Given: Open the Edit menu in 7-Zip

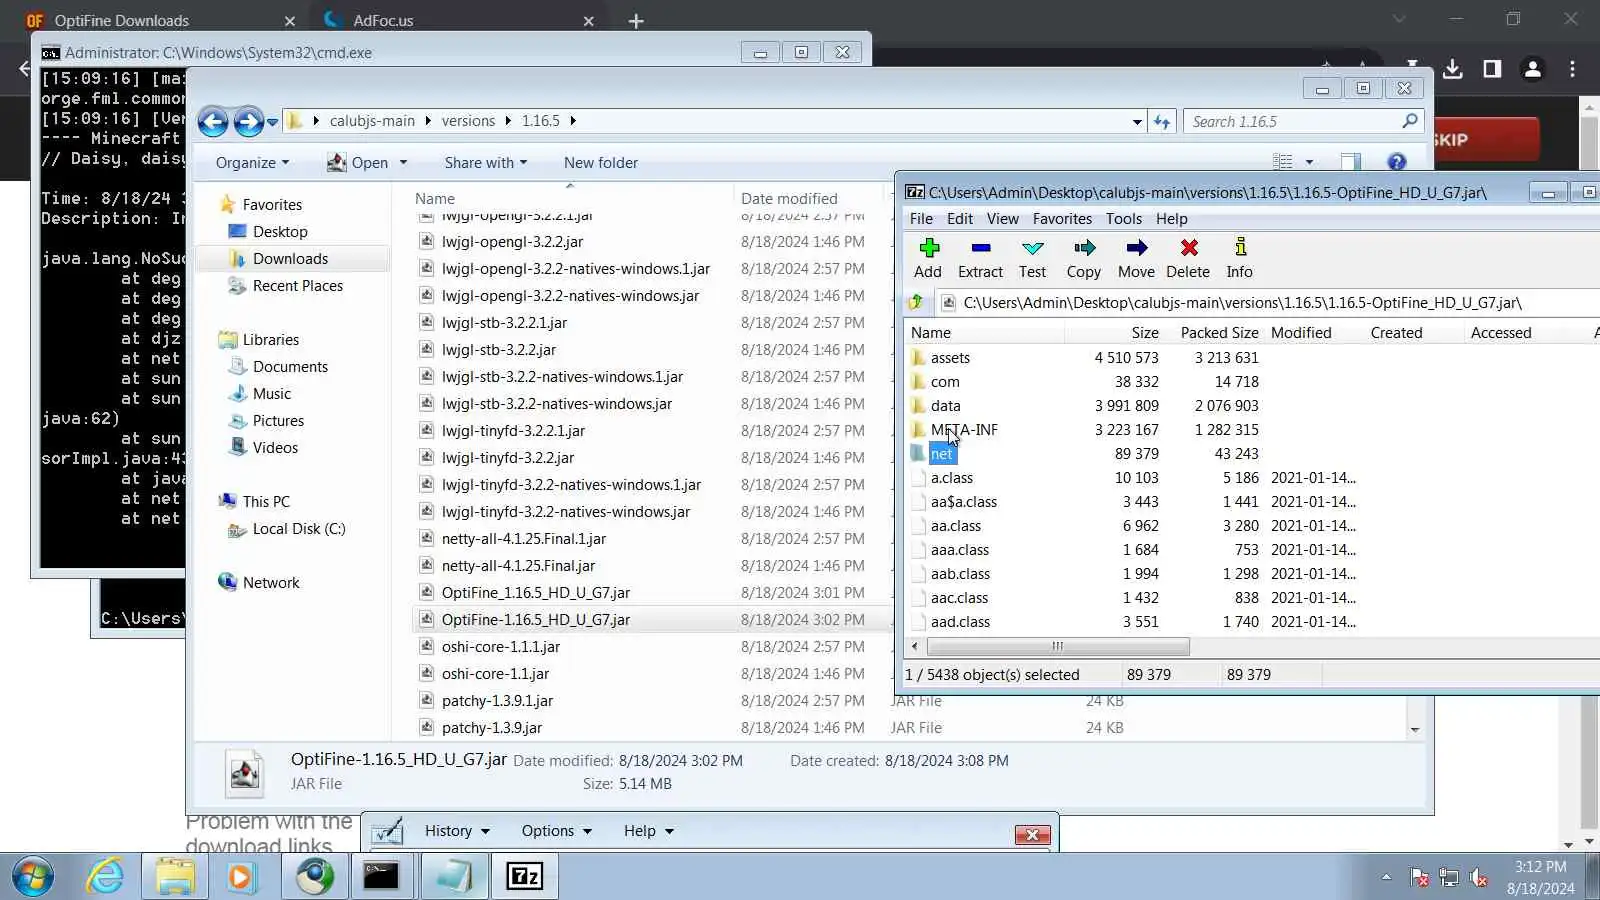Looking at the screenshot, I should click(x=960, y=219).
